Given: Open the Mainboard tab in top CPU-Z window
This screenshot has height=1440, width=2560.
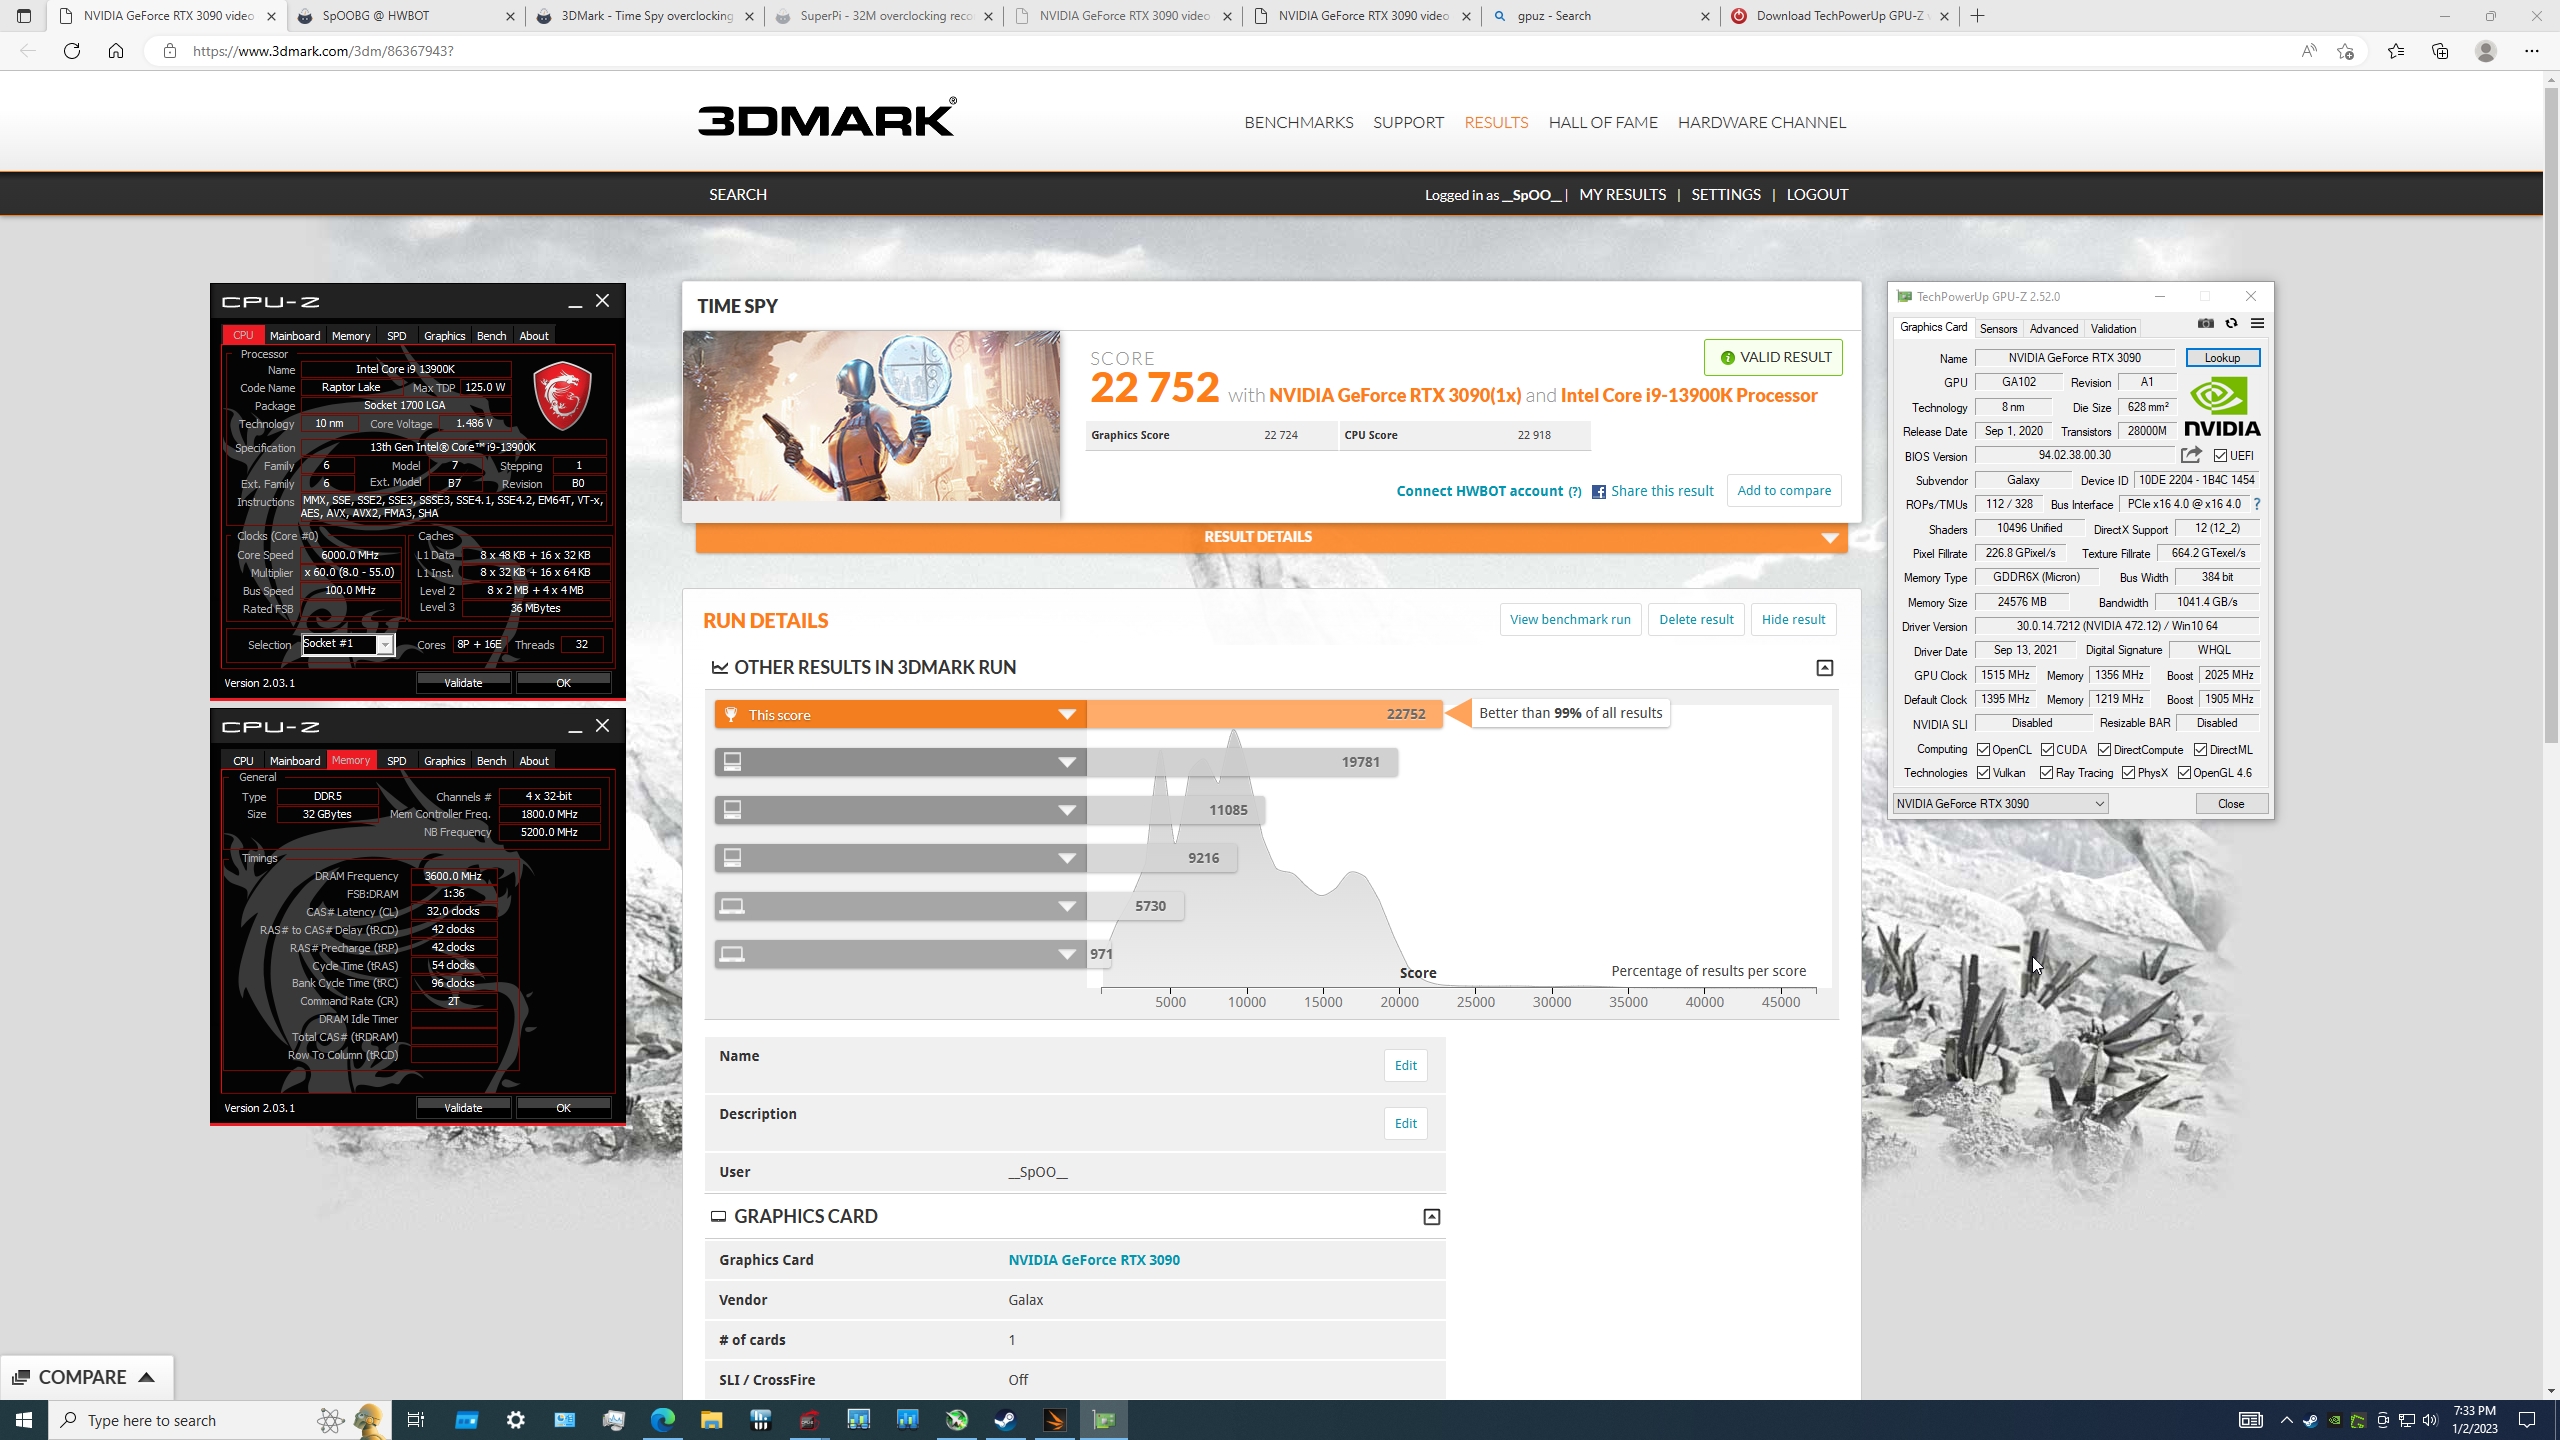Looking at the screenshot, I should [x=295, y=336].
